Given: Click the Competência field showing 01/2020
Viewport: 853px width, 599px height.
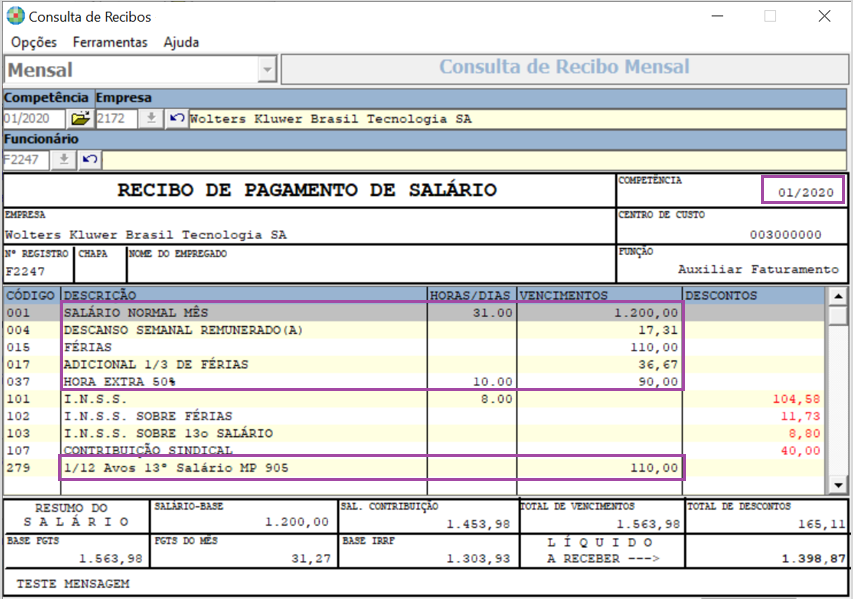Looking at the screenshot, I should [34, 118].
